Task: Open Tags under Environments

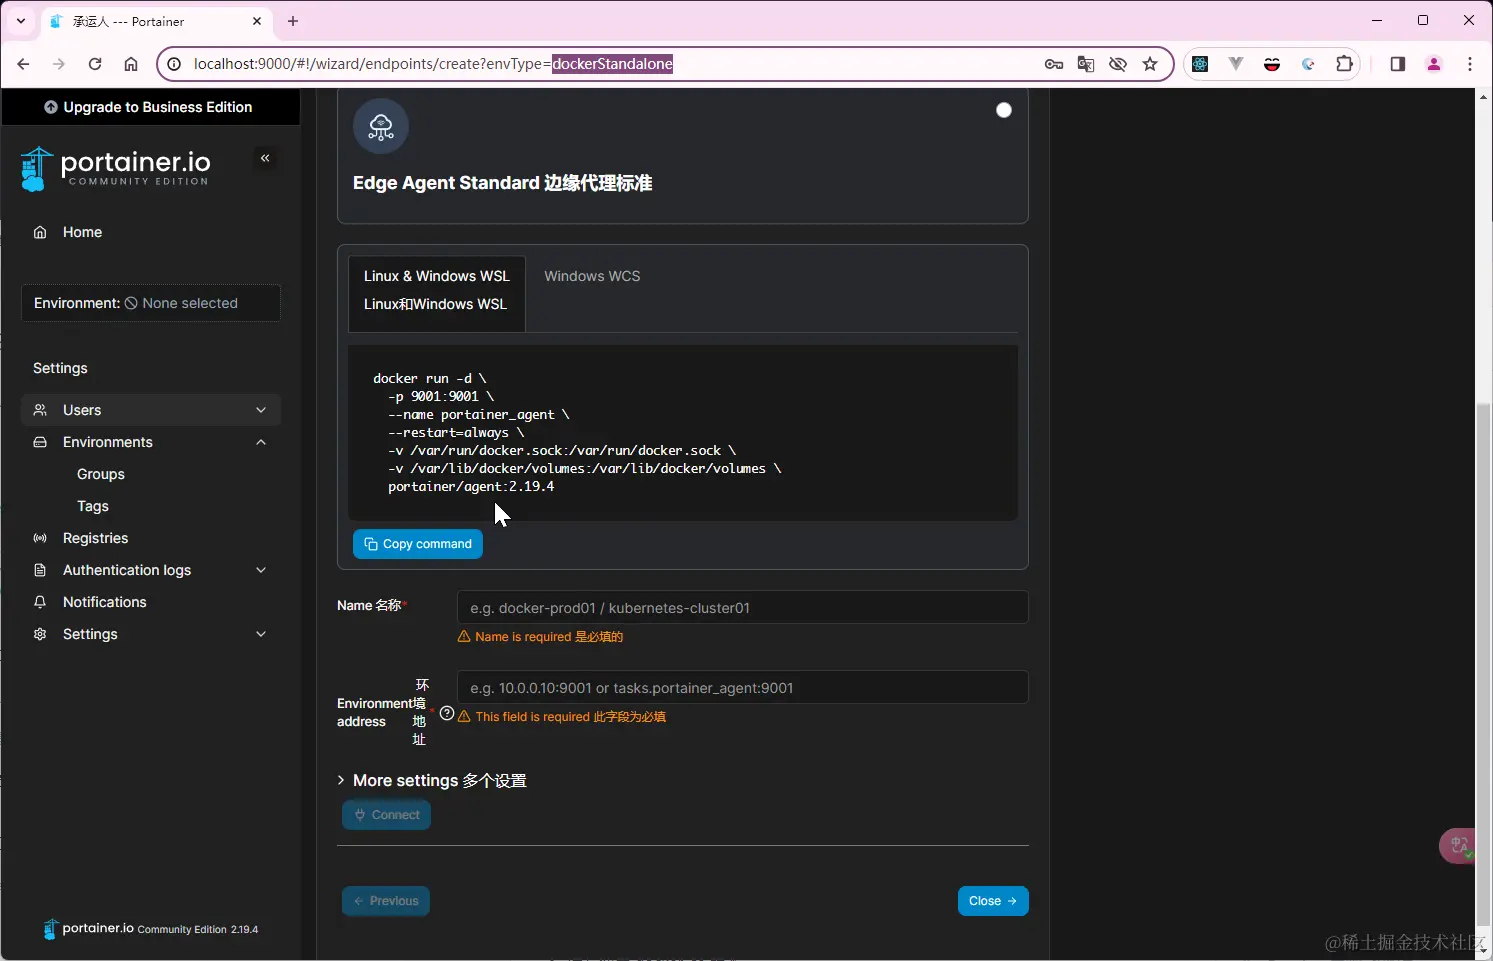Action: click(93, 506)
